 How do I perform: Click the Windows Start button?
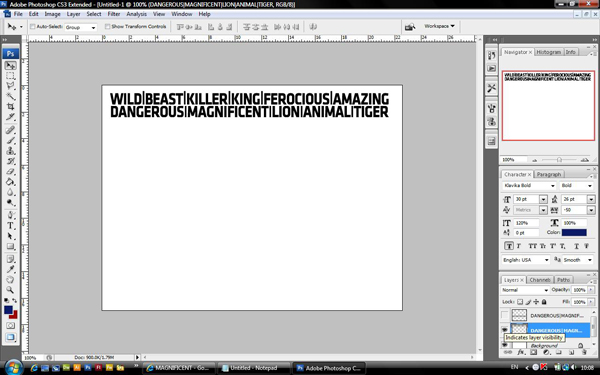click(x=13, y=368)
